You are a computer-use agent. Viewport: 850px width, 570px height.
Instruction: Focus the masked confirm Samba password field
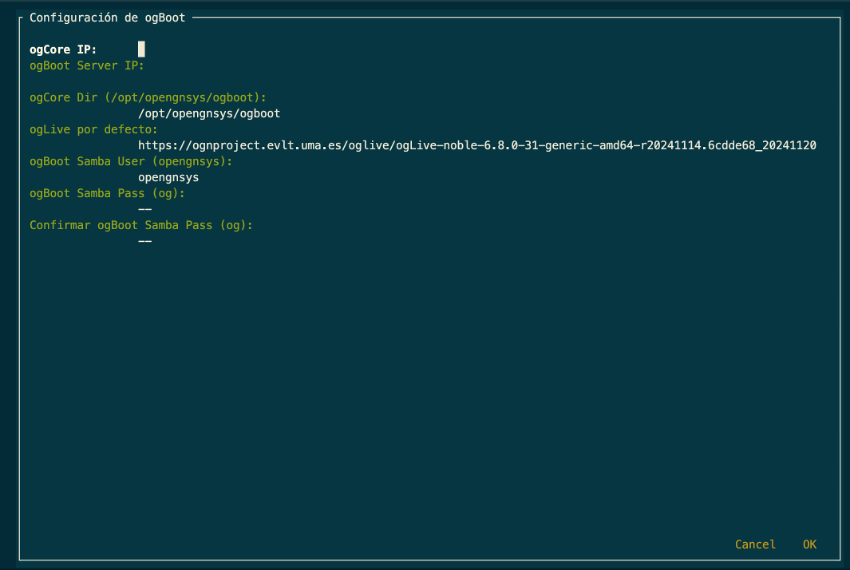pyautogui.click(x=145, y=241)
